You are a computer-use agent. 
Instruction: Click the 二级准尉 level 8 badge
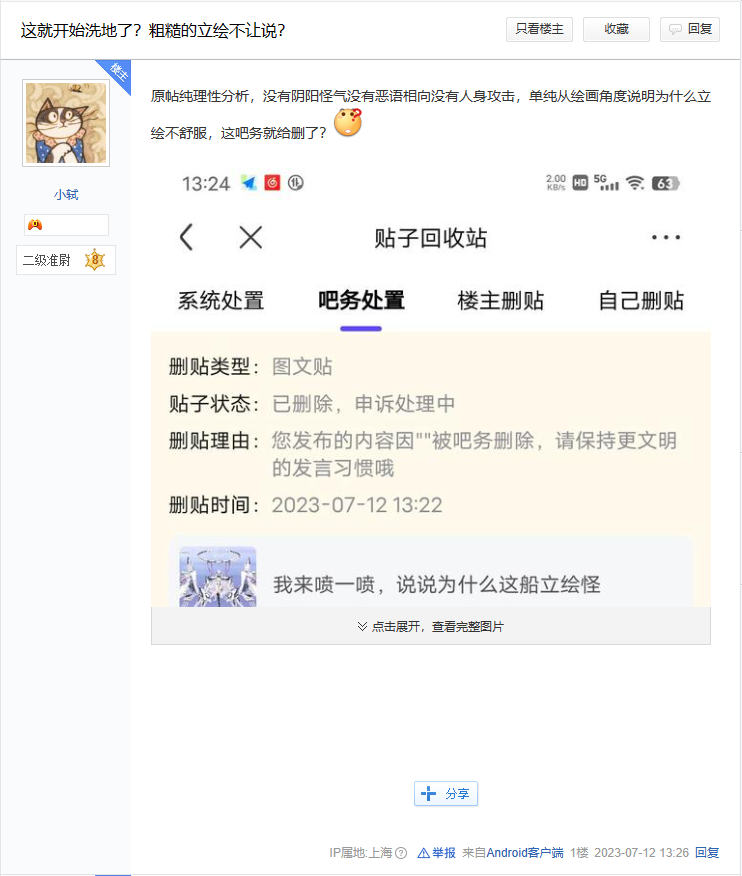coord(66,260)
